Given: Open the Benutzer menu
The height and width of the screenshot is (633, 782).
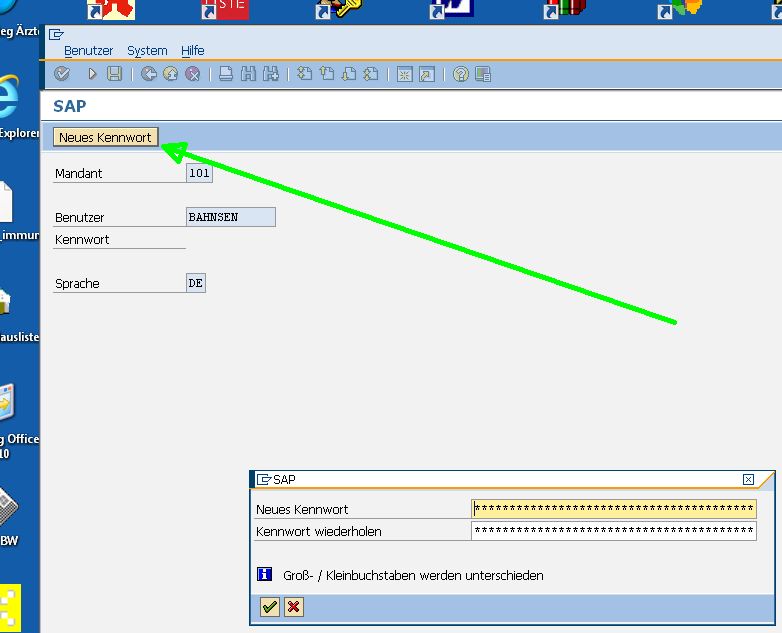Looking at the screenshot, I should click(88, 51).
